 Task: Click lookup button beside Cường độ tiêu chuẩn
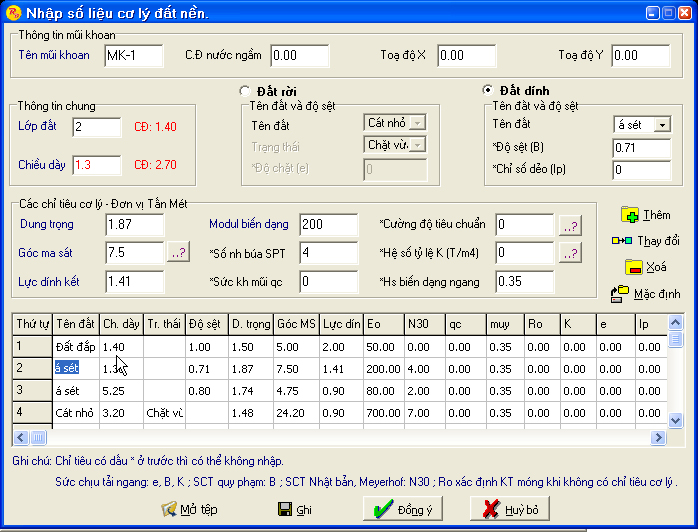[569, 225]
